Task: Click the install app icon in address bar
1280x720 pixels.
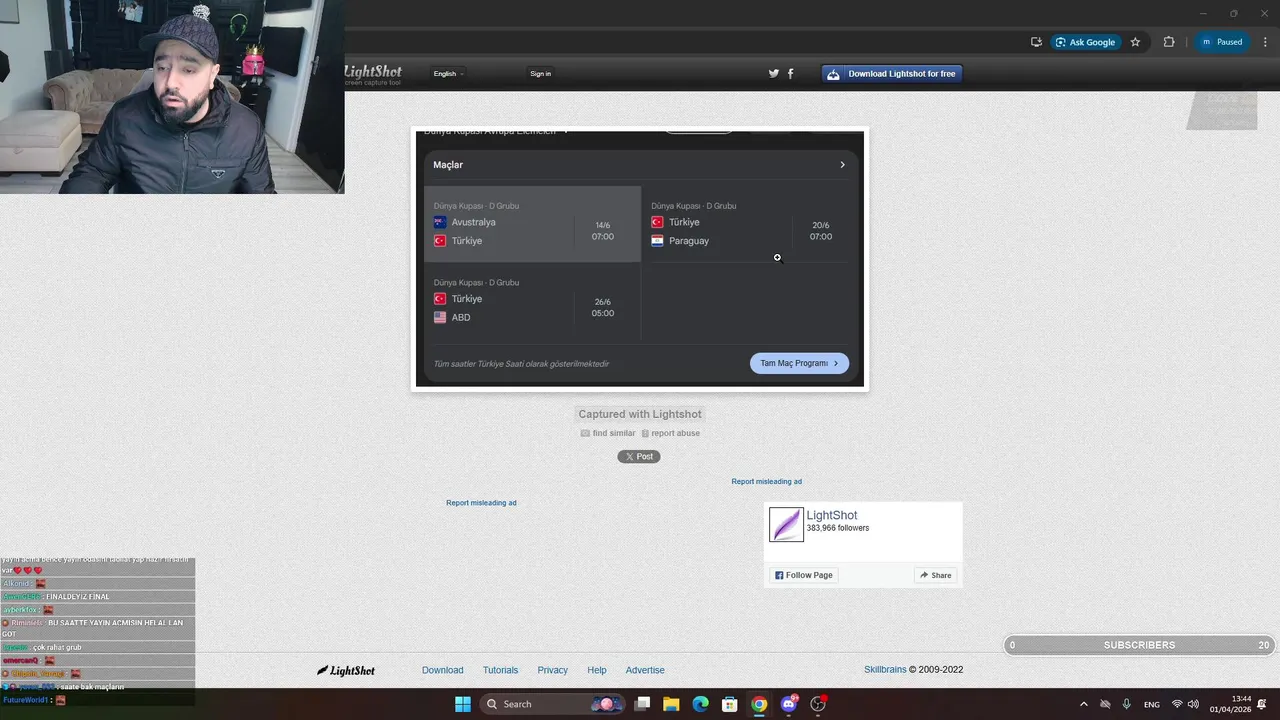Action: click(1036, 42)
